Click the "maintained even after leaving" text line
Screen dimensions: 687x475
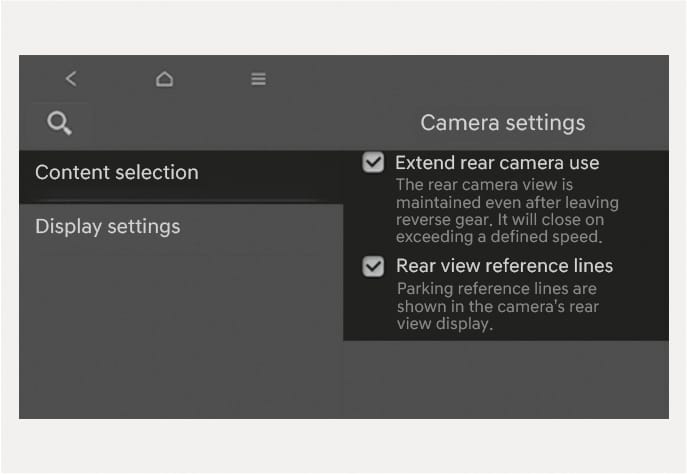click(x=507, y=202)
